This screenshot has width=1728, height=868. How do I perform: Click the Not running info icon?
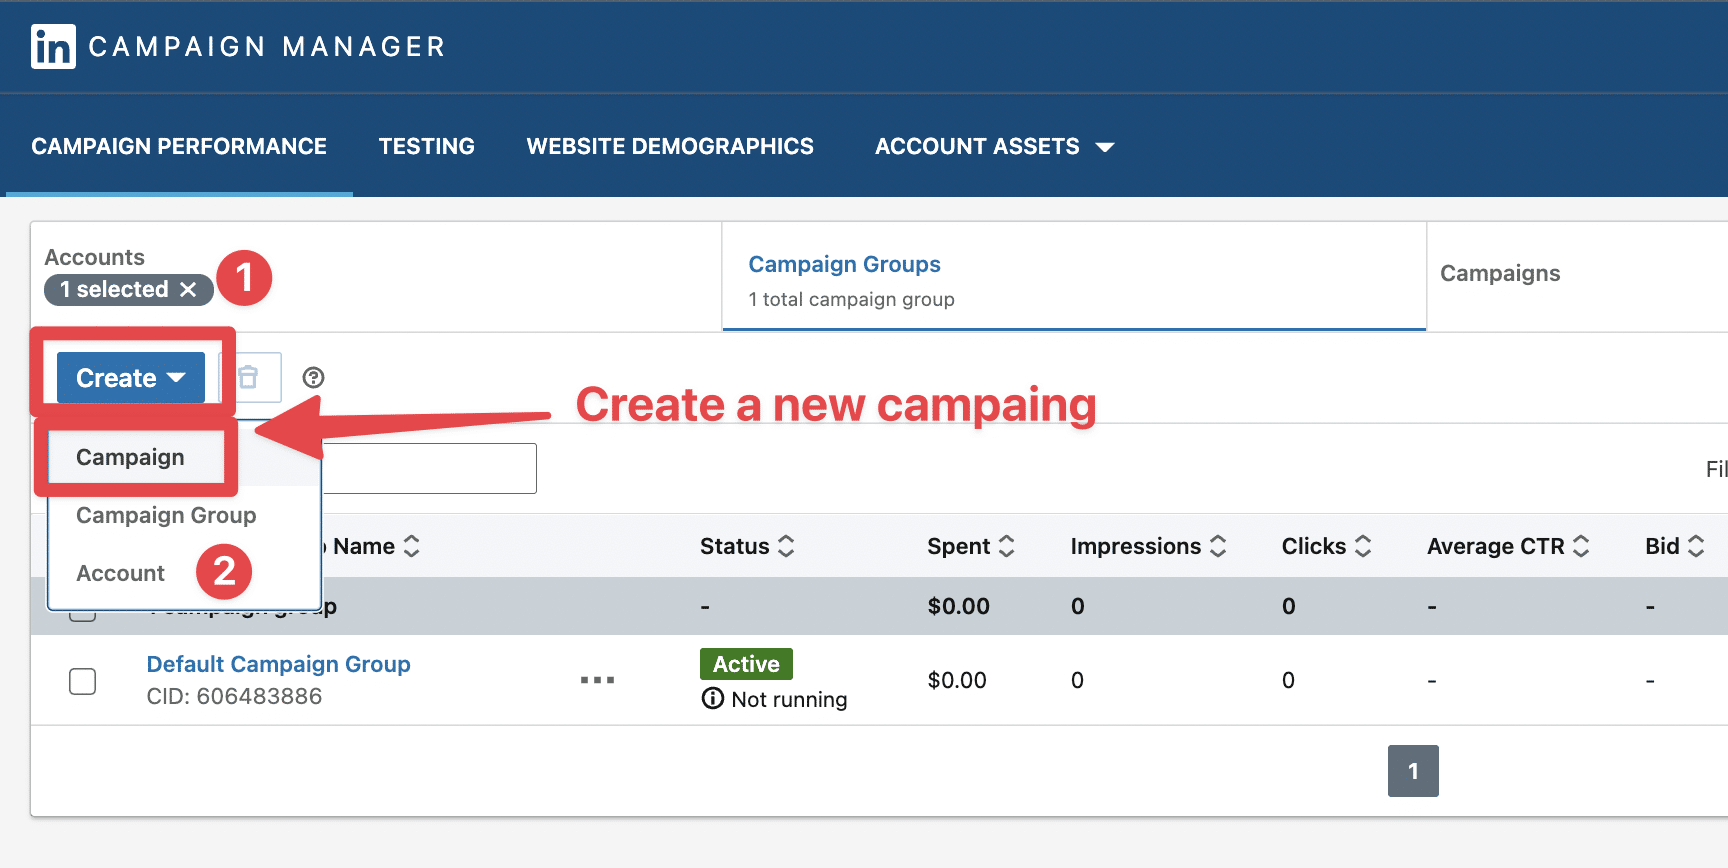coord(712,698)
